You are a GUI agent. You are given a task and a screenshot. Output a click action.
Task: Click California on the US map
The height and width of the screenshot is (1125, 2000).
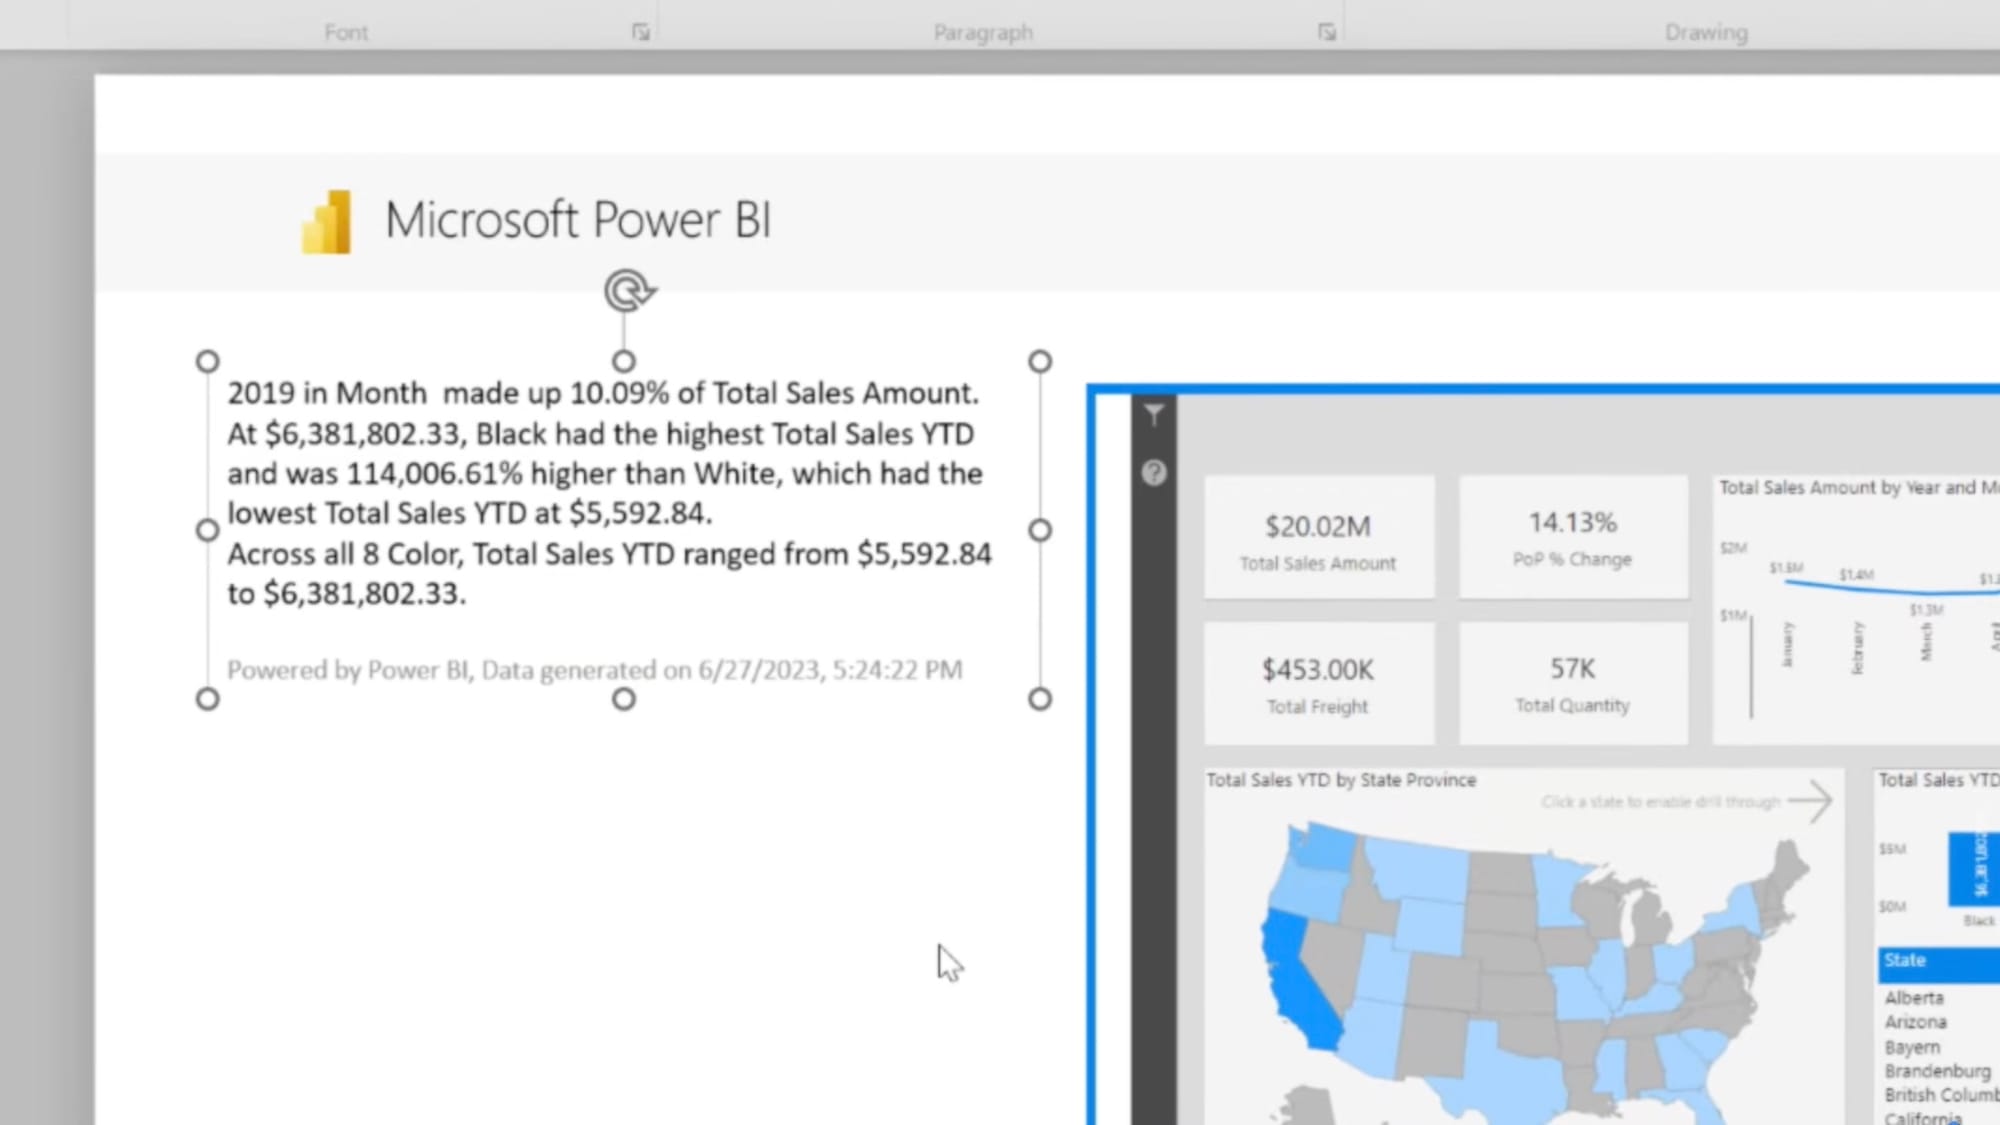pyautogui.click(x=1296, y=985)
